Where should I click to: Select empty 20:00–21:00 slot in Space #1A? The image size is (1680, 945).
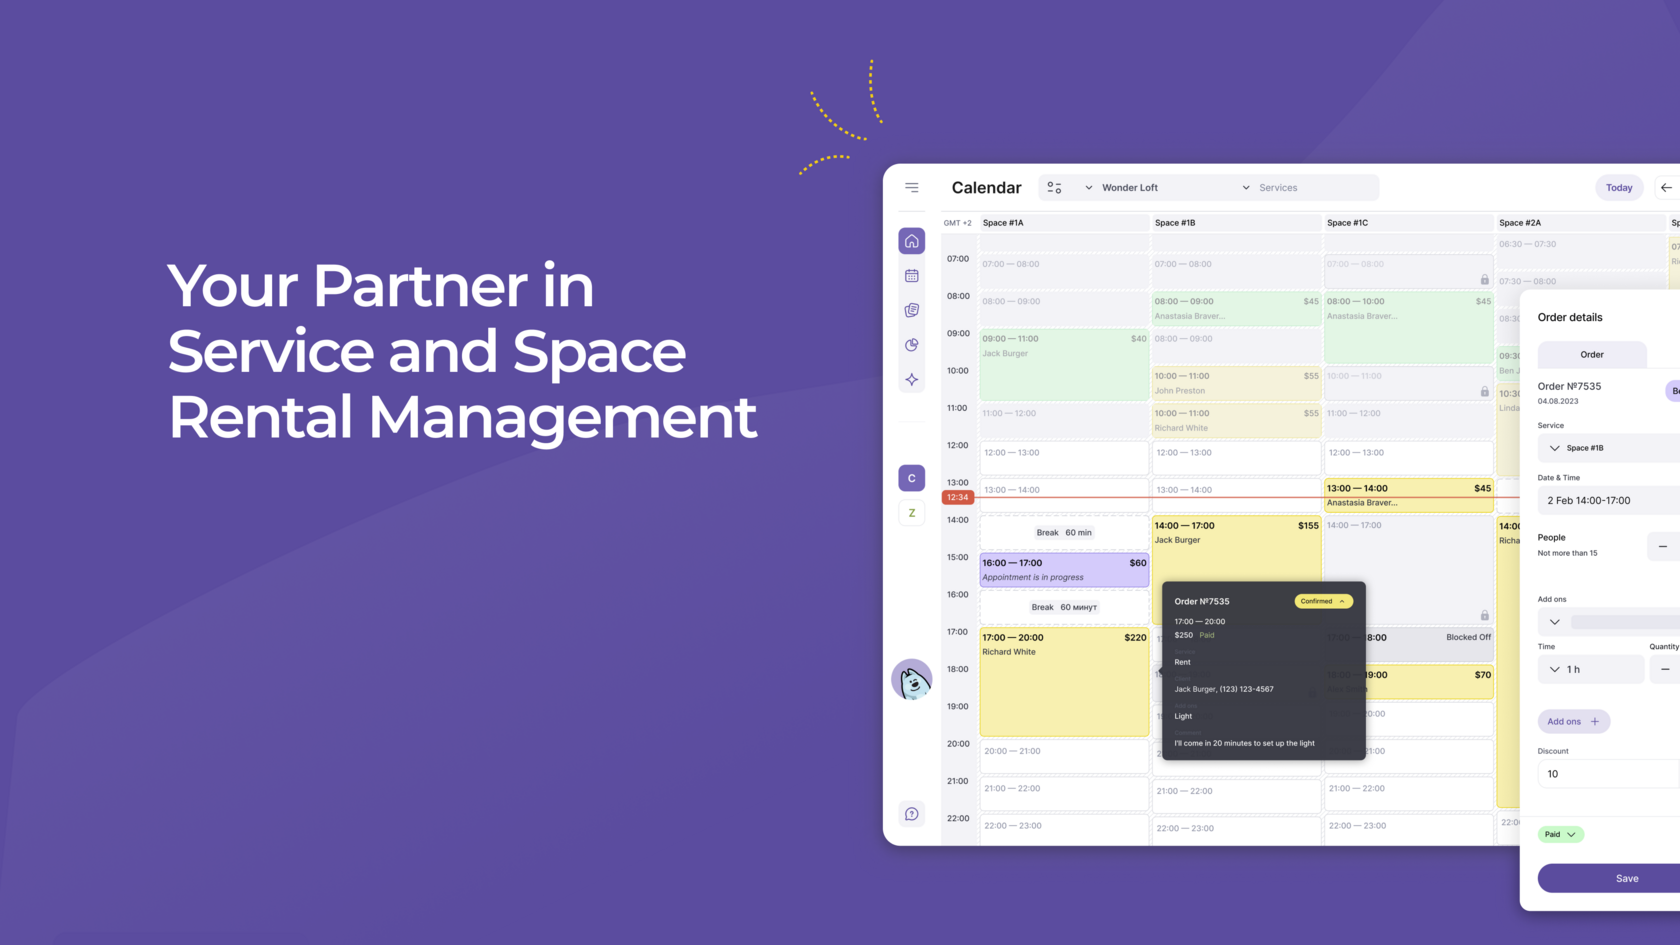tap(1064, 756)
